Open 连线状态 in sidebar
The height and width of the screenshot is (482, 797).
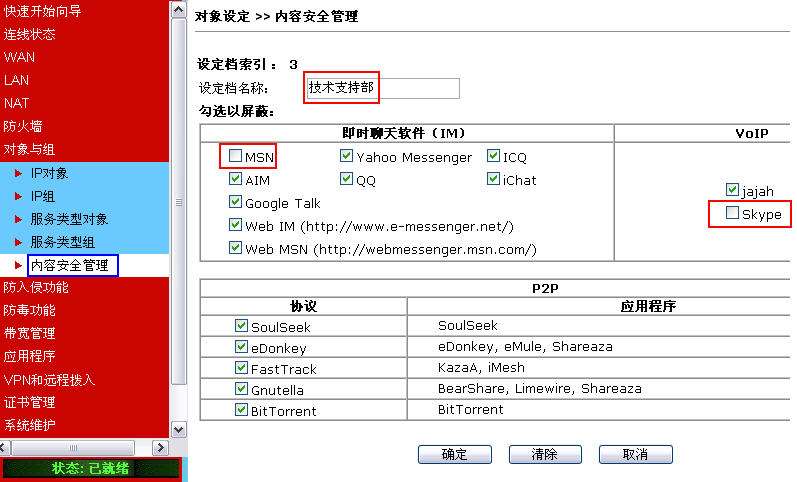point(29,34)
